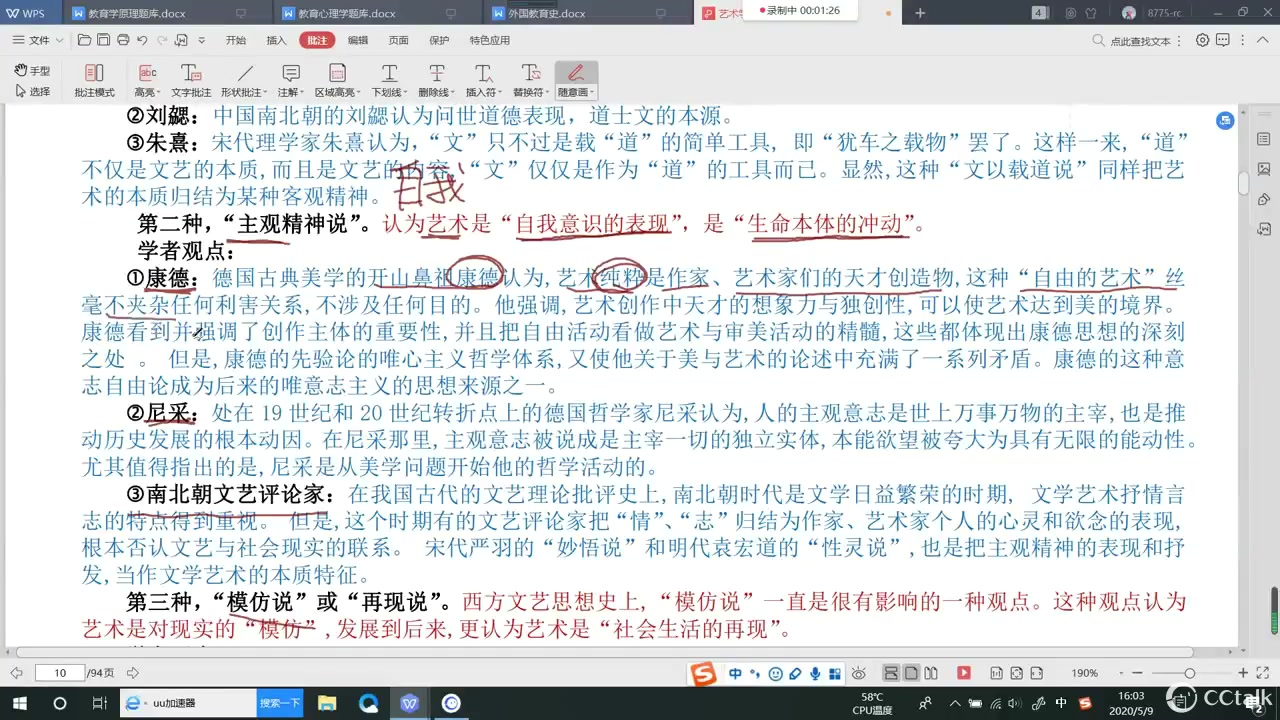Undo the last action
This screenshot has width=1280, height=720.
(x=142, y=40)
